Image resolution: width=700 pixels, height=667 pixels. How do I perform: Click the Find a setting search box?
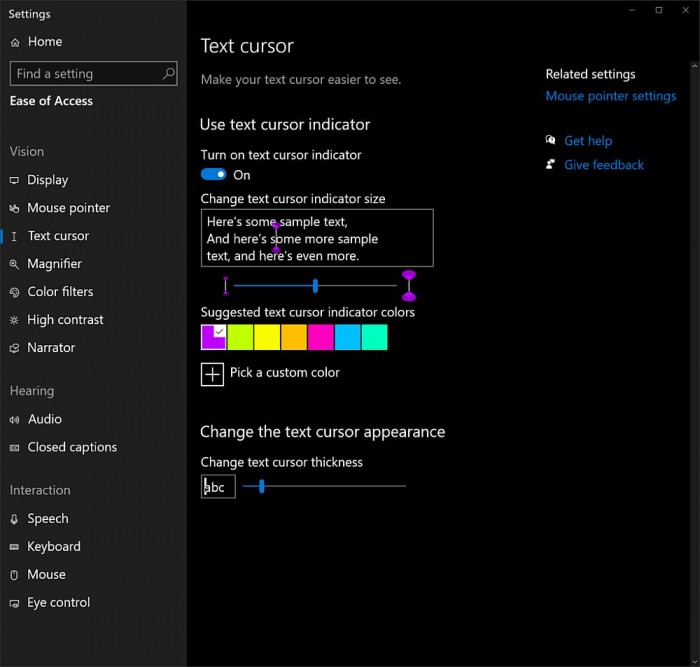(x=85, y=73)
